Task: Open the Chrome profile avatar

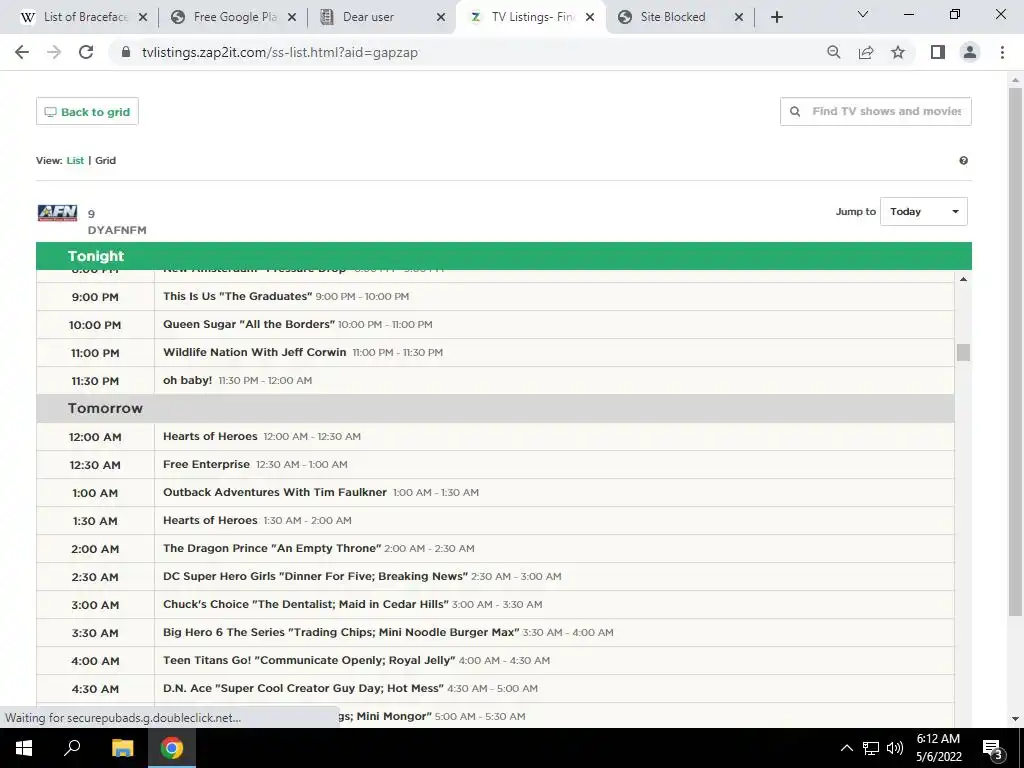Action: click(x=970, y=52)
